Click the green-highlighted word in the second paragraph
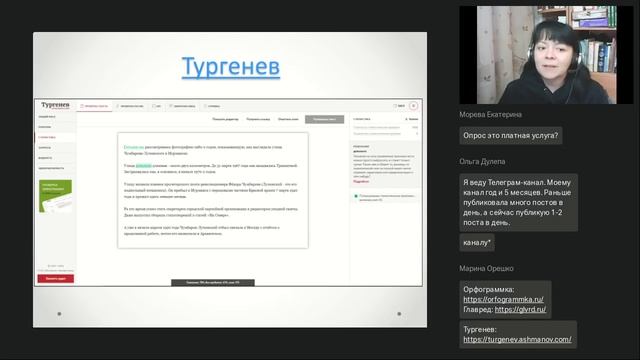Screen dimensions: 640x360 (x=144, y=166)
